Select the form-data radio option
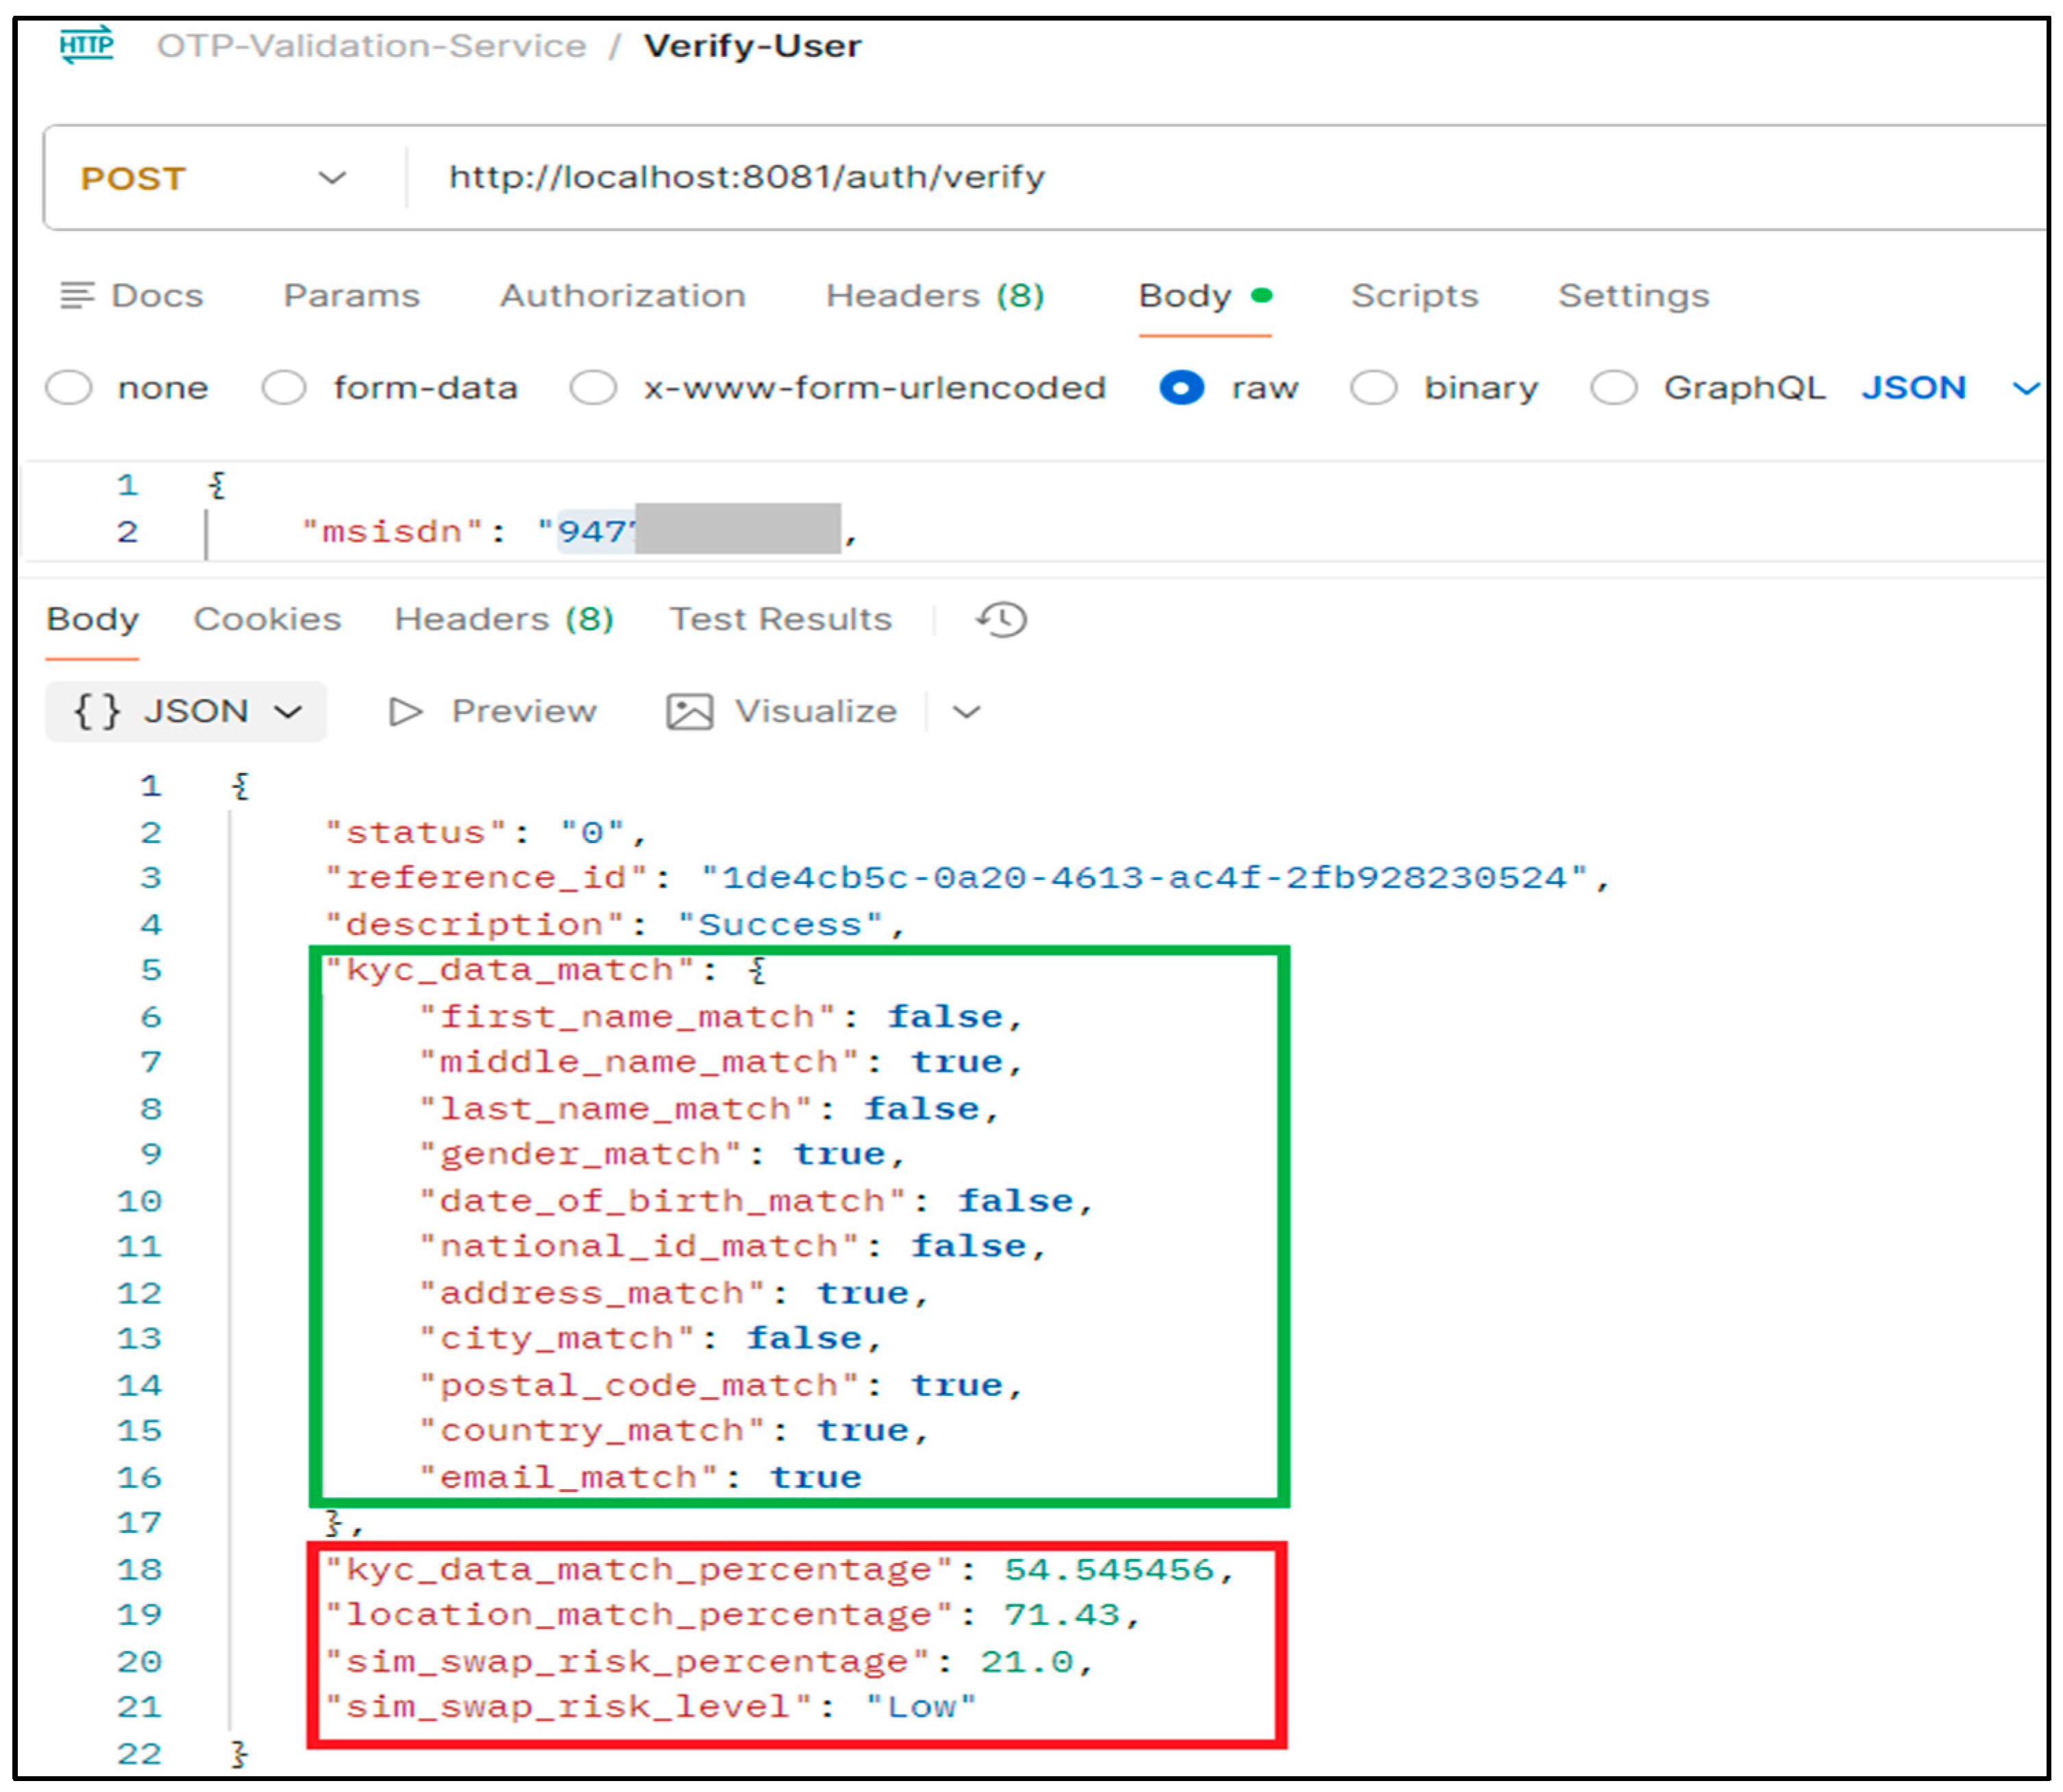 click(x=284, y=387)
